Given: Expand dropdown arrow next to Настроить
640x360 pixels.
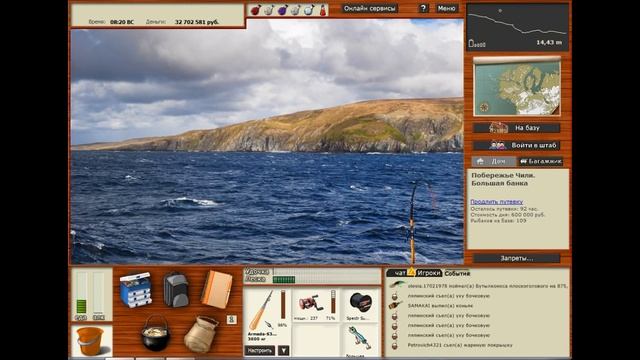Looking at the screenshot, I should point(284,351).
